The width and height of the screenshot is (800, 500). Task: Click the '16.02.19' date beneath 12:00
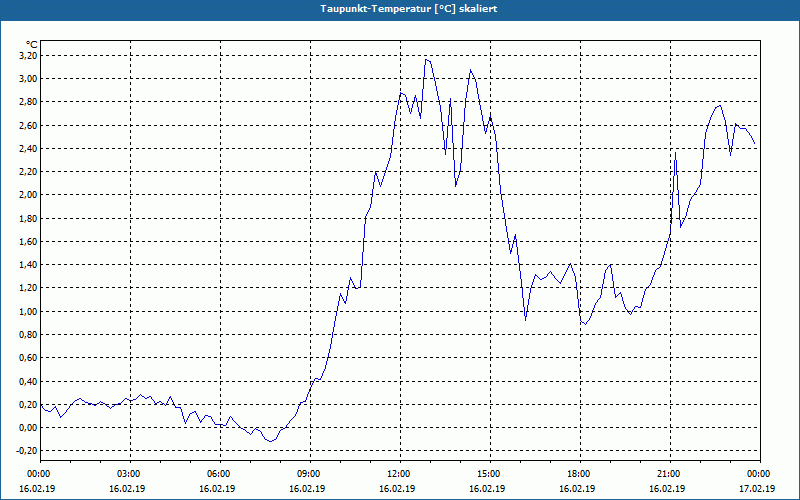tap(397, 488)
